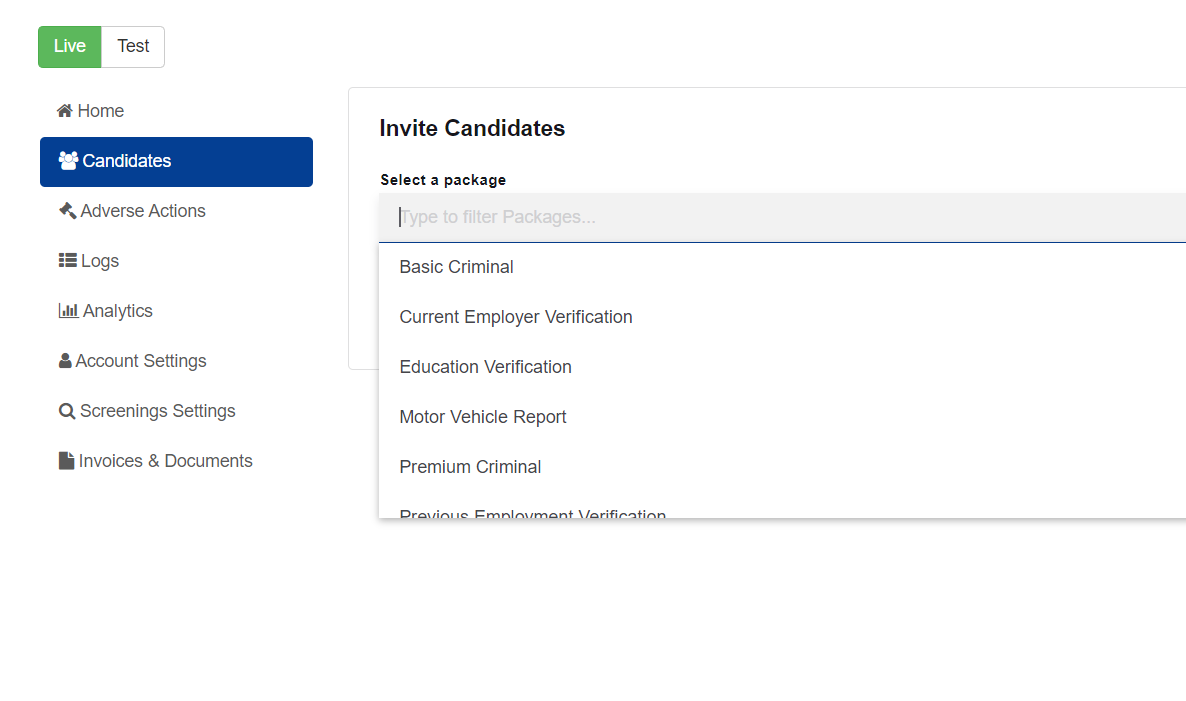Click the document icon beside Invoices & Documents
This screenshot has height=701, width=1186.
click(x=65, y=460)
